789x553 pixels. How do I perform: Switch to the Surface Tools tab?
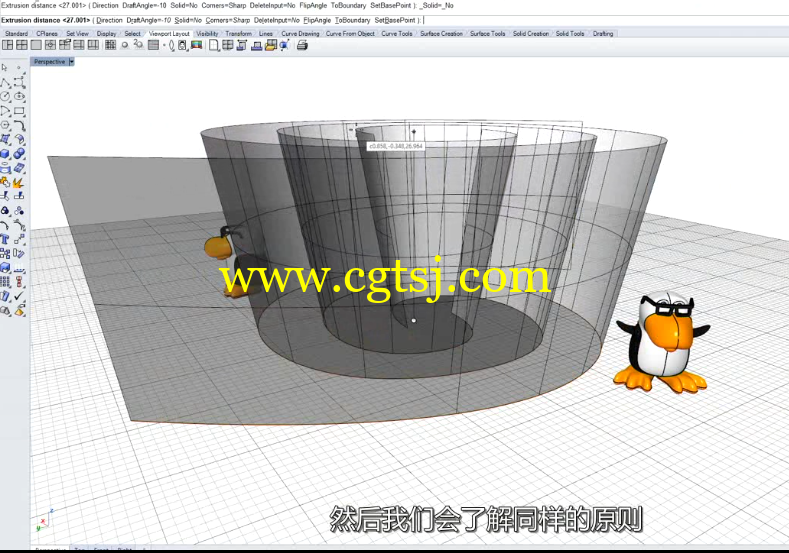pos(488,34)
